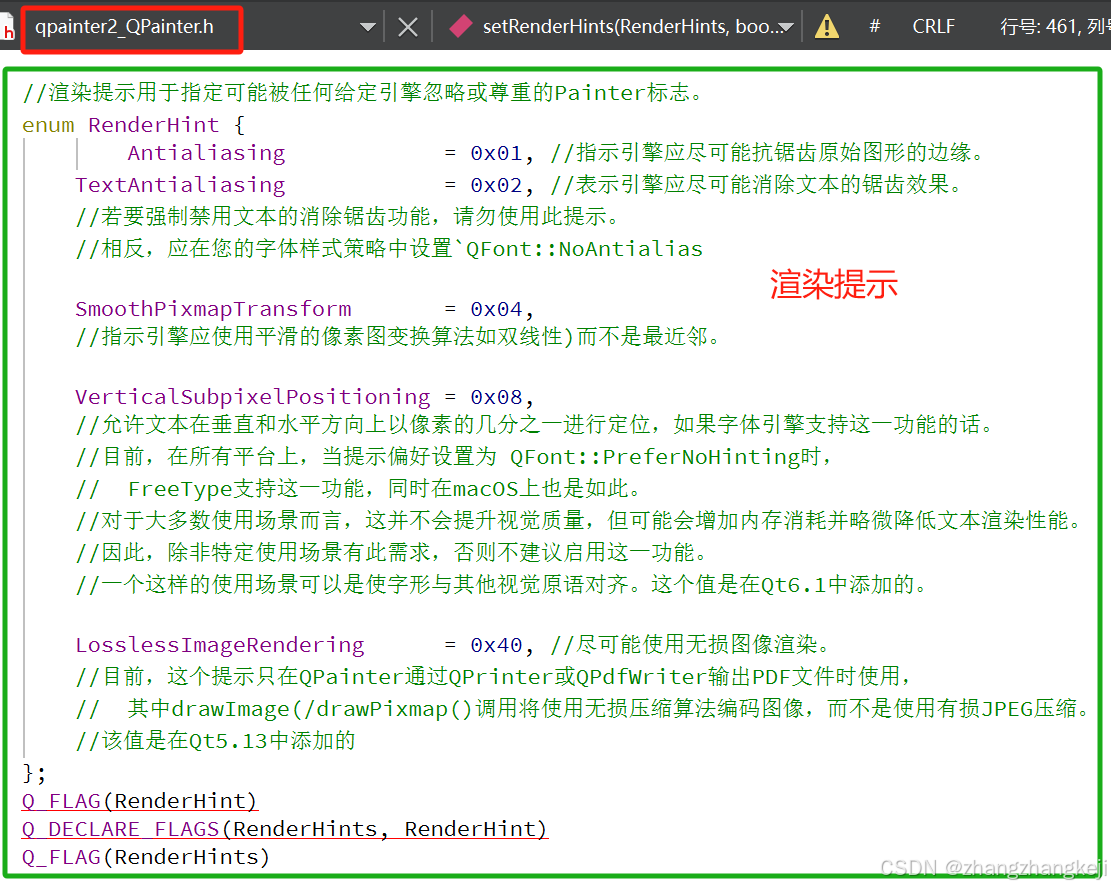Select the qpainter2_QPainter.h file name

(124, 27)
